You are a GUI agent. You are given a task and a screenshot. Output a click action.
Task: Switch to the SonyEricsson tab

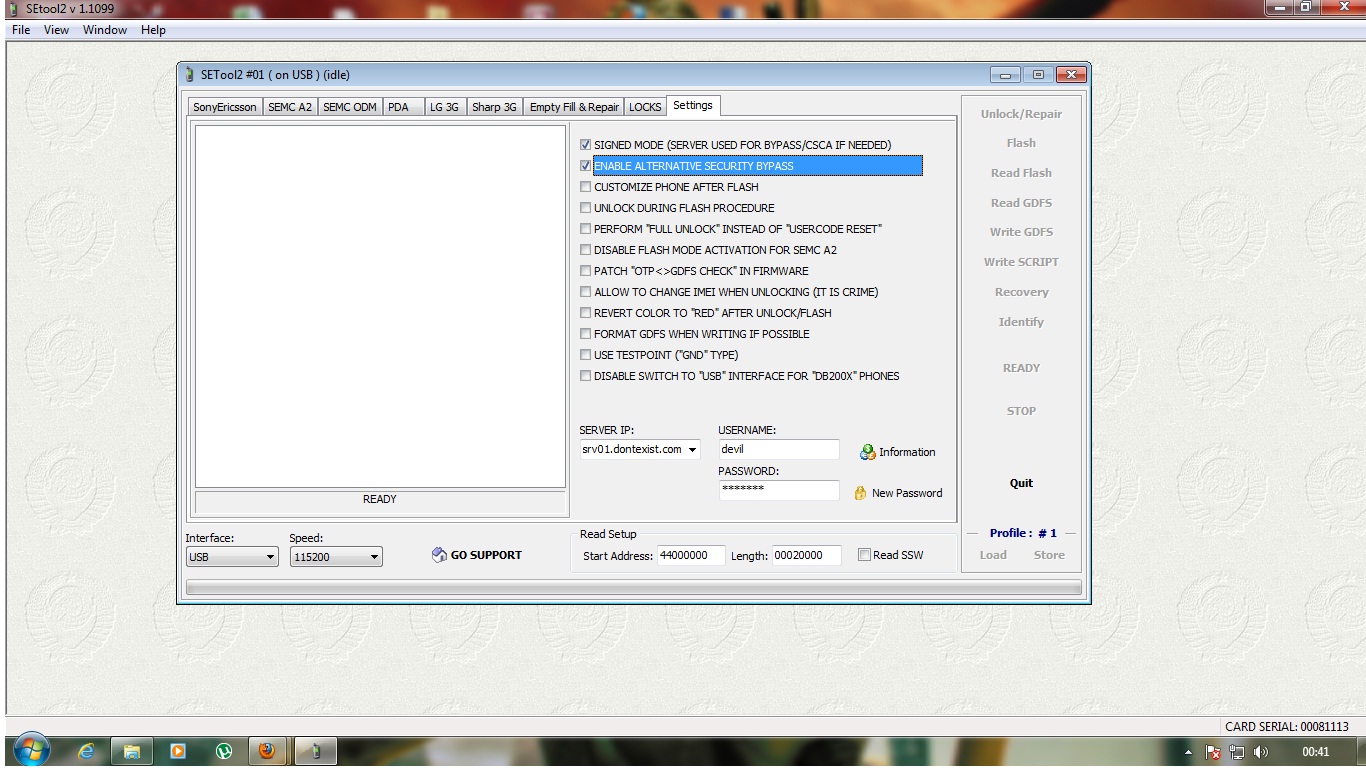tap(225, 107)
